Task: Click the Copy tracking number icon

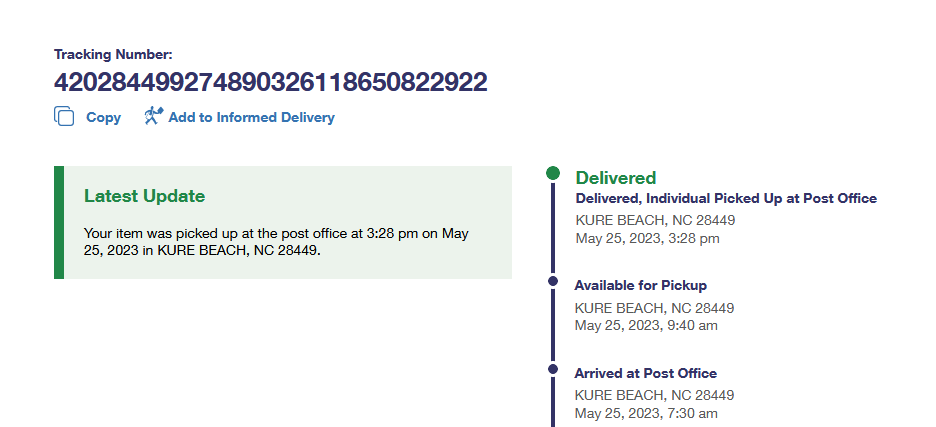Action: 64,117
